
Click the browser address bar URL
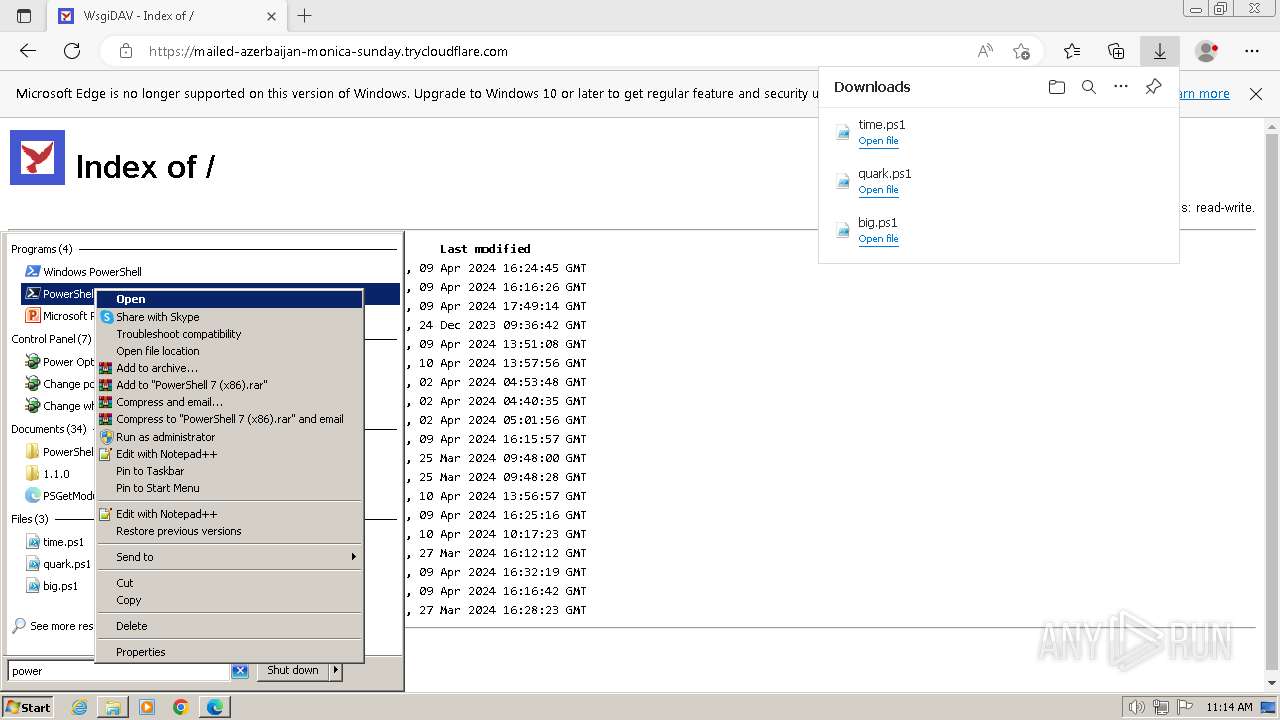[x=328, y=51]
